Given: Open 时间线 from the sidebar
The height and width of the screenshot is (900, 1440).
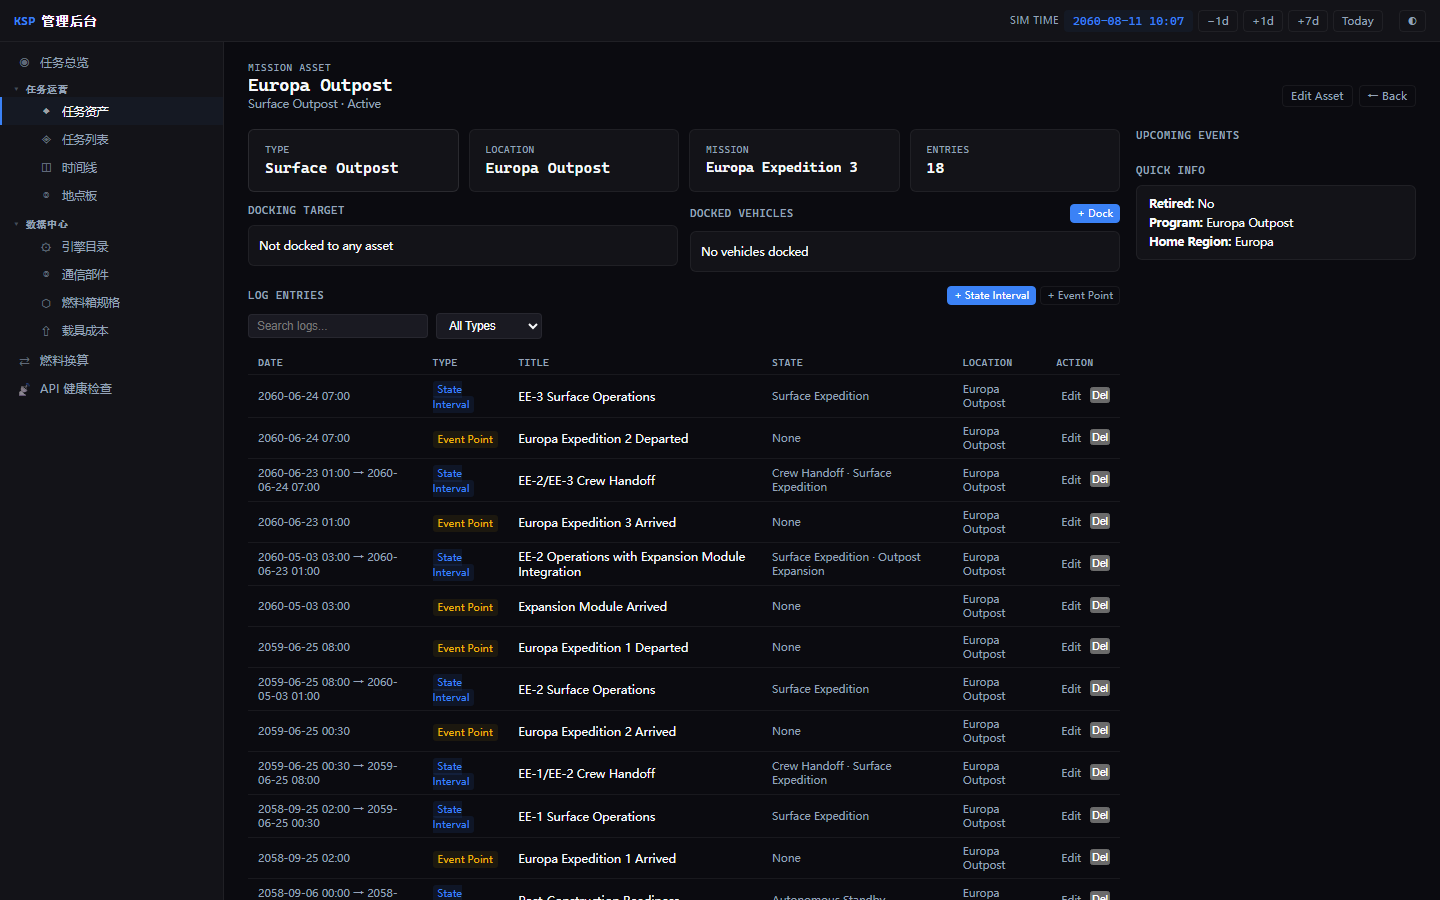Looking at the screenshot, I should tap(79, 168).
